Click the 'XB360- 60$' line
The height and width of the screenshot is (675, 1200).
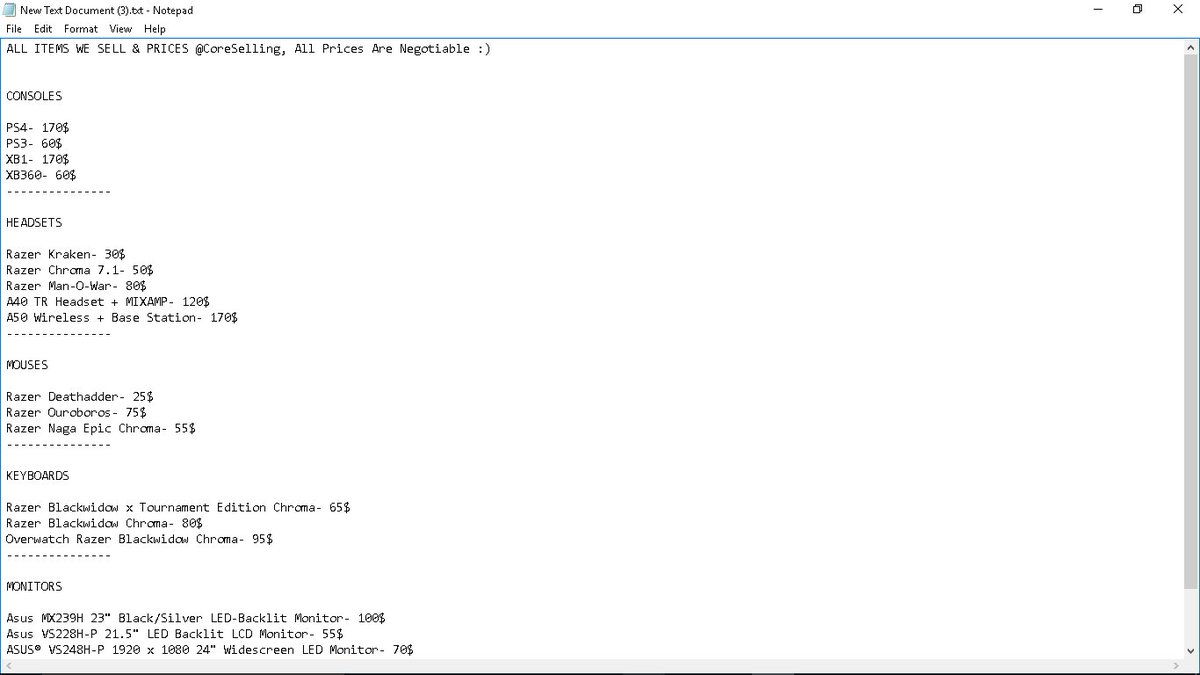click(x=41, y=175)
